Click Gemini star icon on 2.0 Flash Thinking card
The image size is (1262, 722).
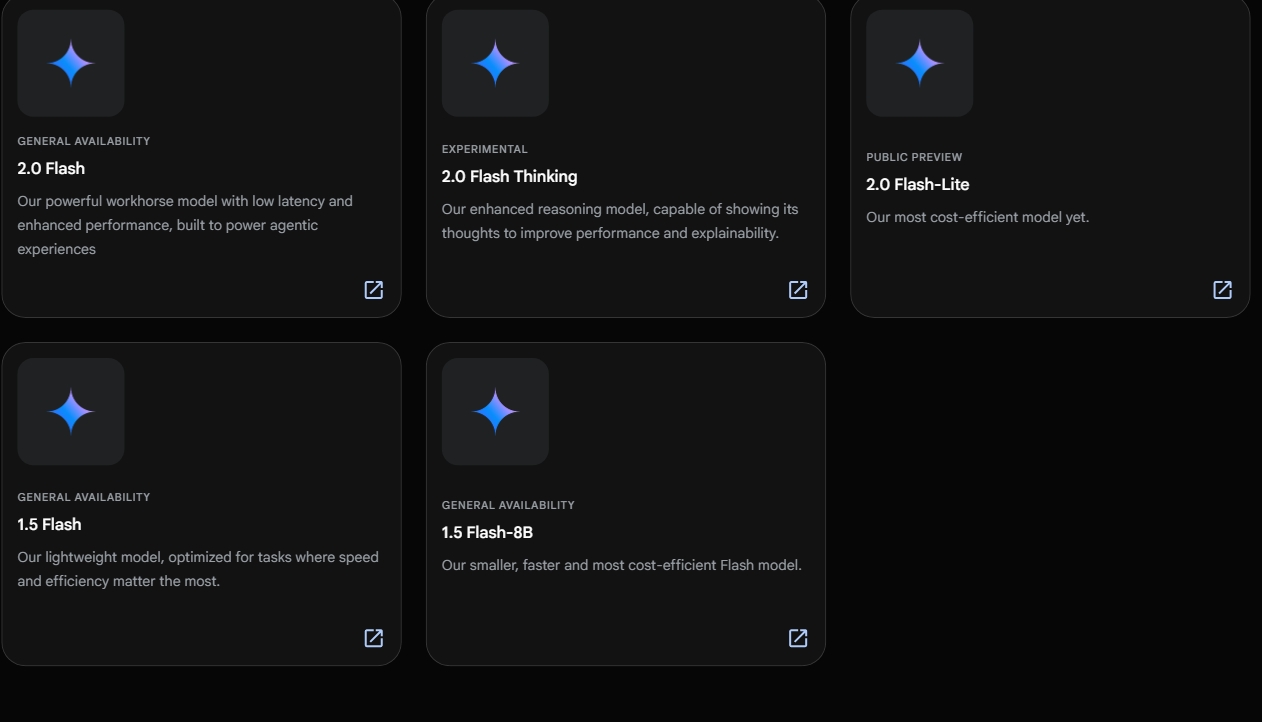pyautogui.click(x=495, y=63)
